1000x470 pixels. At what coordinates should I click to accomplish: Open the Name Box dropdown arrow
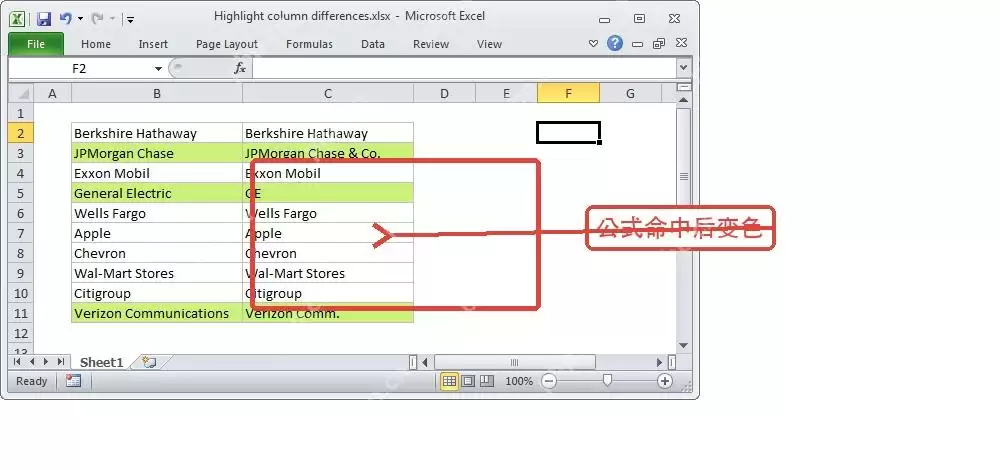158,68
